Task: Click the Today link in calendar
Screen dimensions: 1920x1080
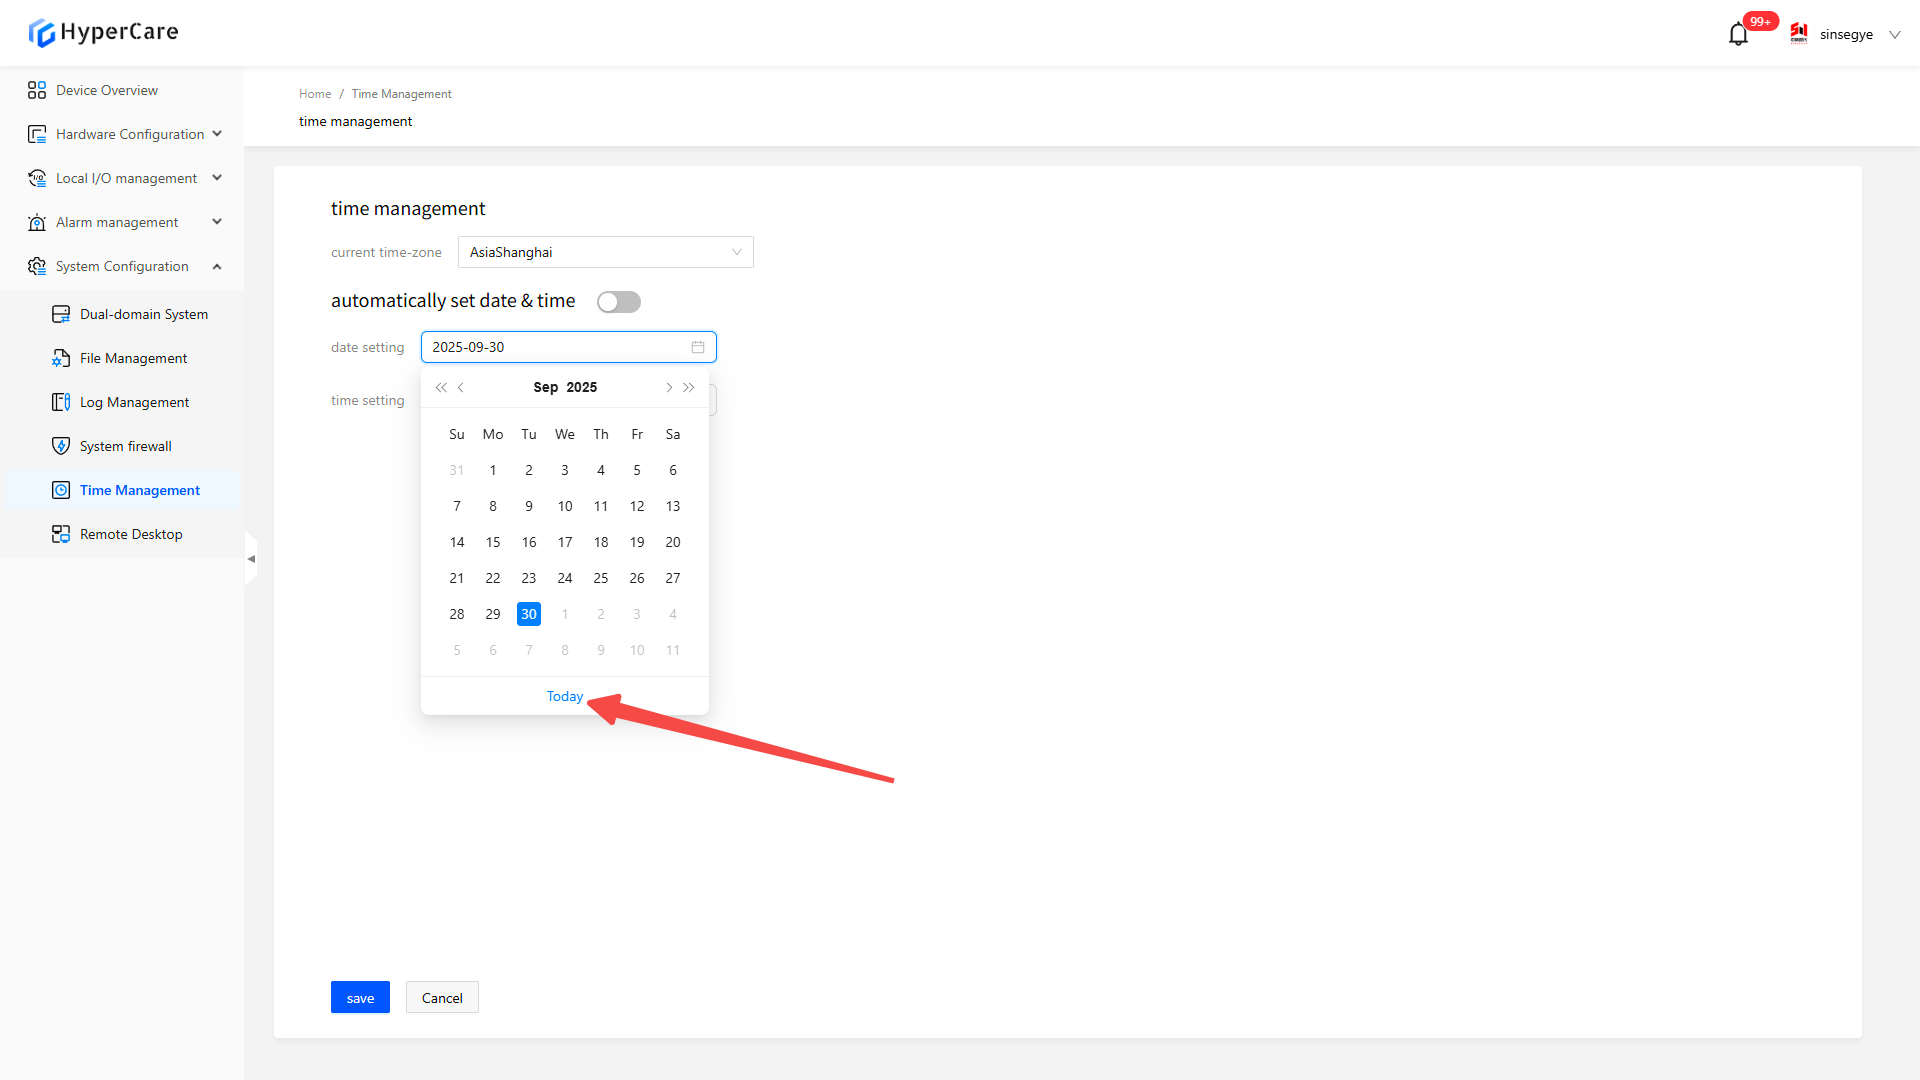Action: pyautogui.click(x=565, y=696)
